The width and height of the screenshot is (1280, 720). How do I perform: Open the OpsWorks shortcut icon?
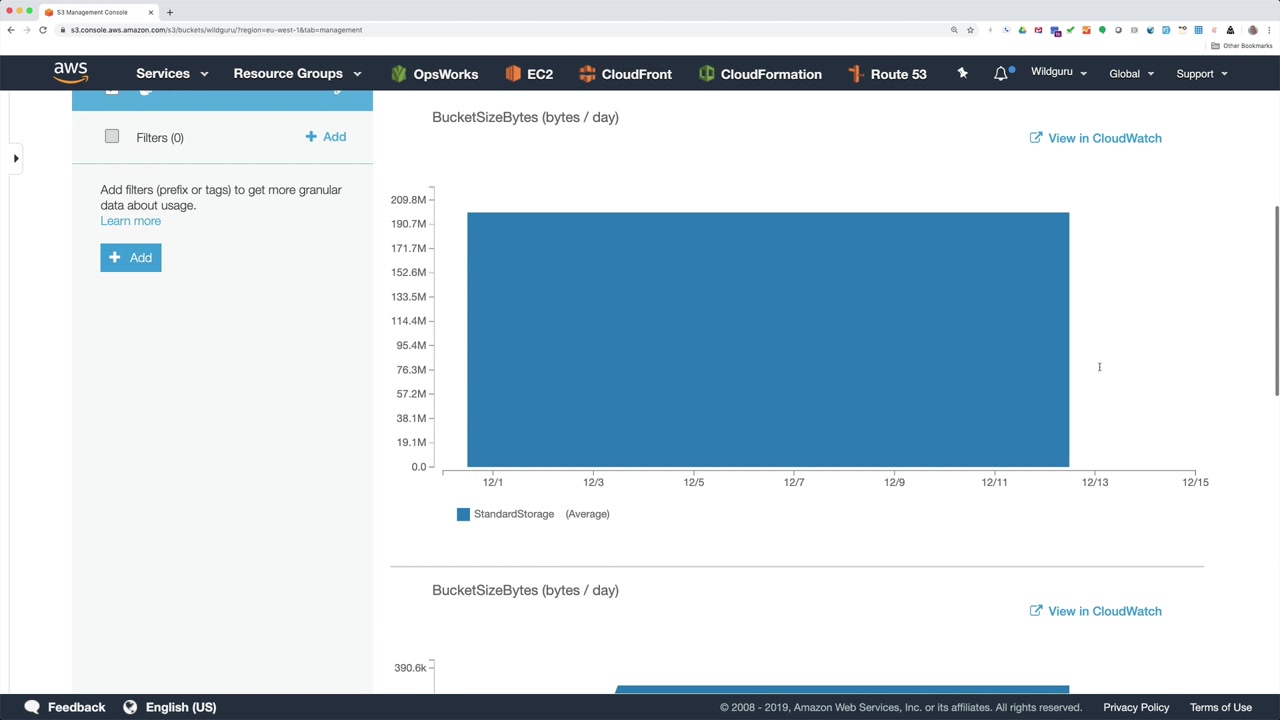[399, 74]
